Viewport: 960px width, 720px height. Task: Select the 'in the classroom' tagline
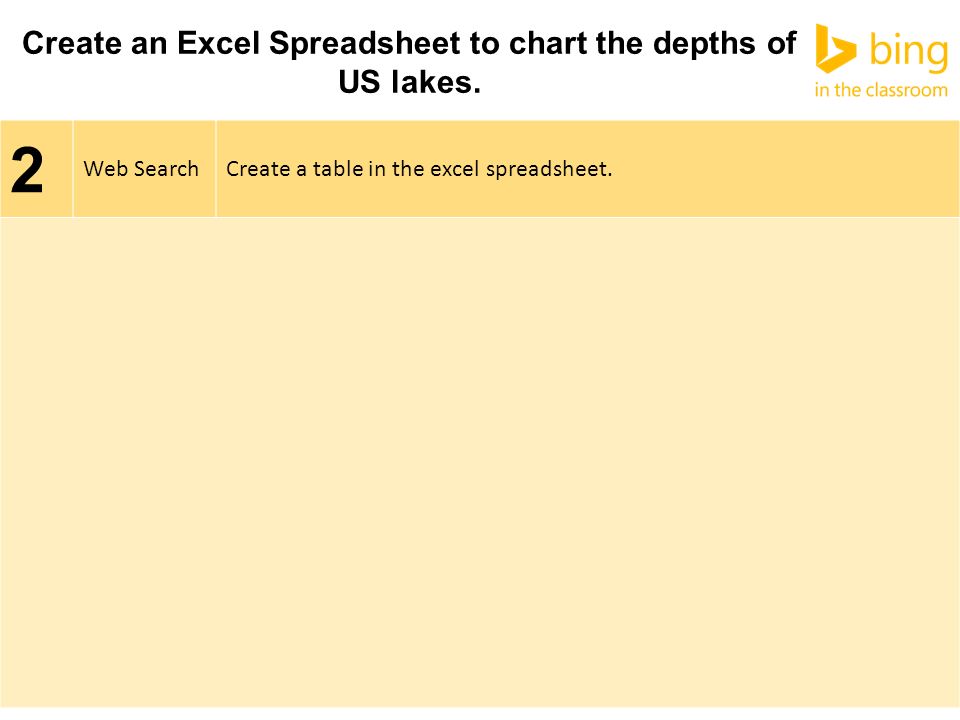click(x=881, y=90)
